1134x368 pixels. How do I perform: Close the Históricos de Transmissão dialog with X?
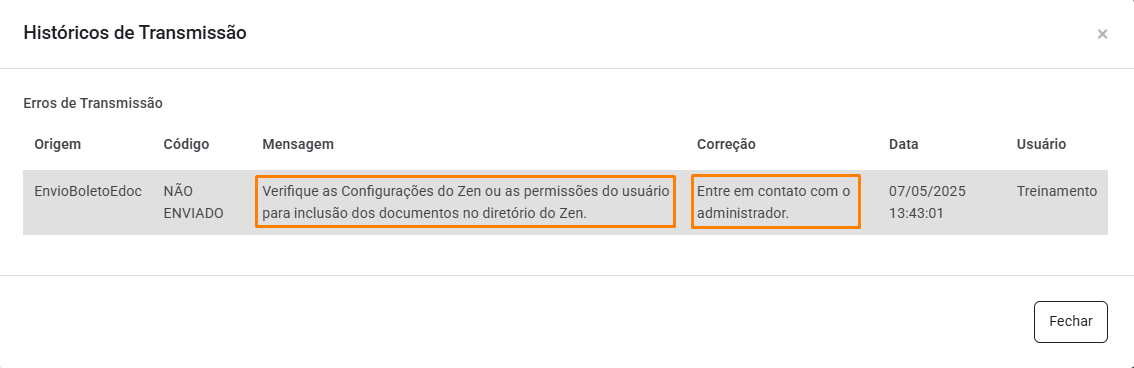coord(1102,34)
